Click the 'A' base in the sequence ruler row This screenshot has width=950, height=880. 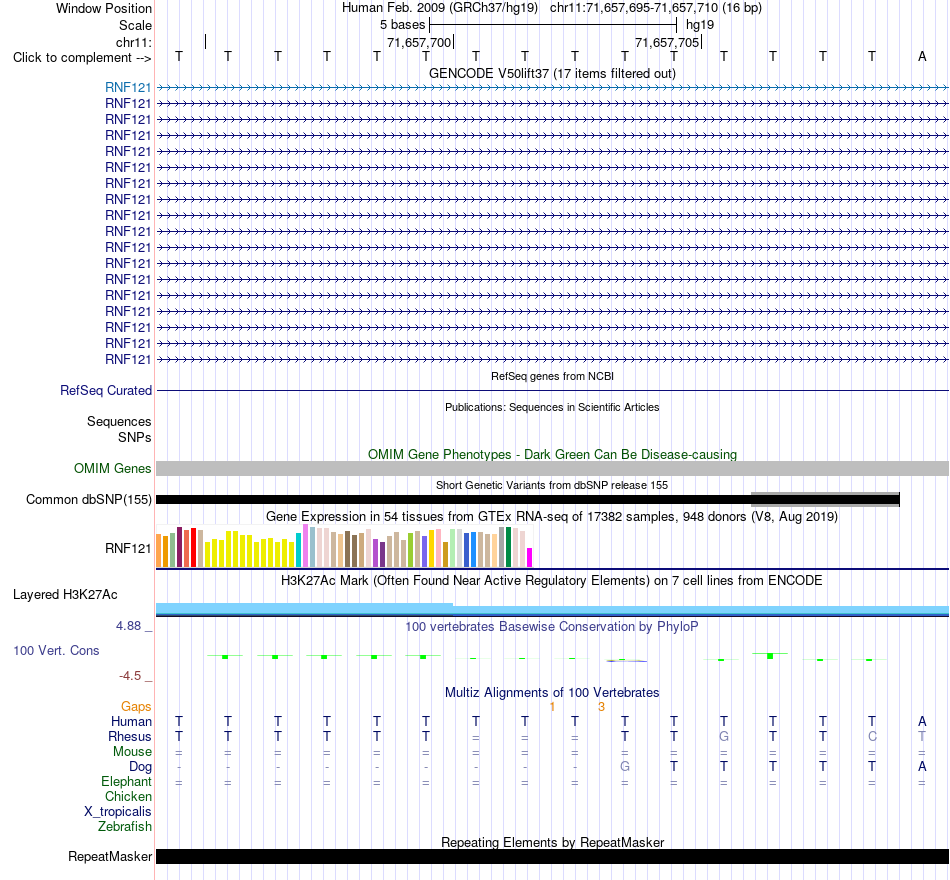click(922, 56)
